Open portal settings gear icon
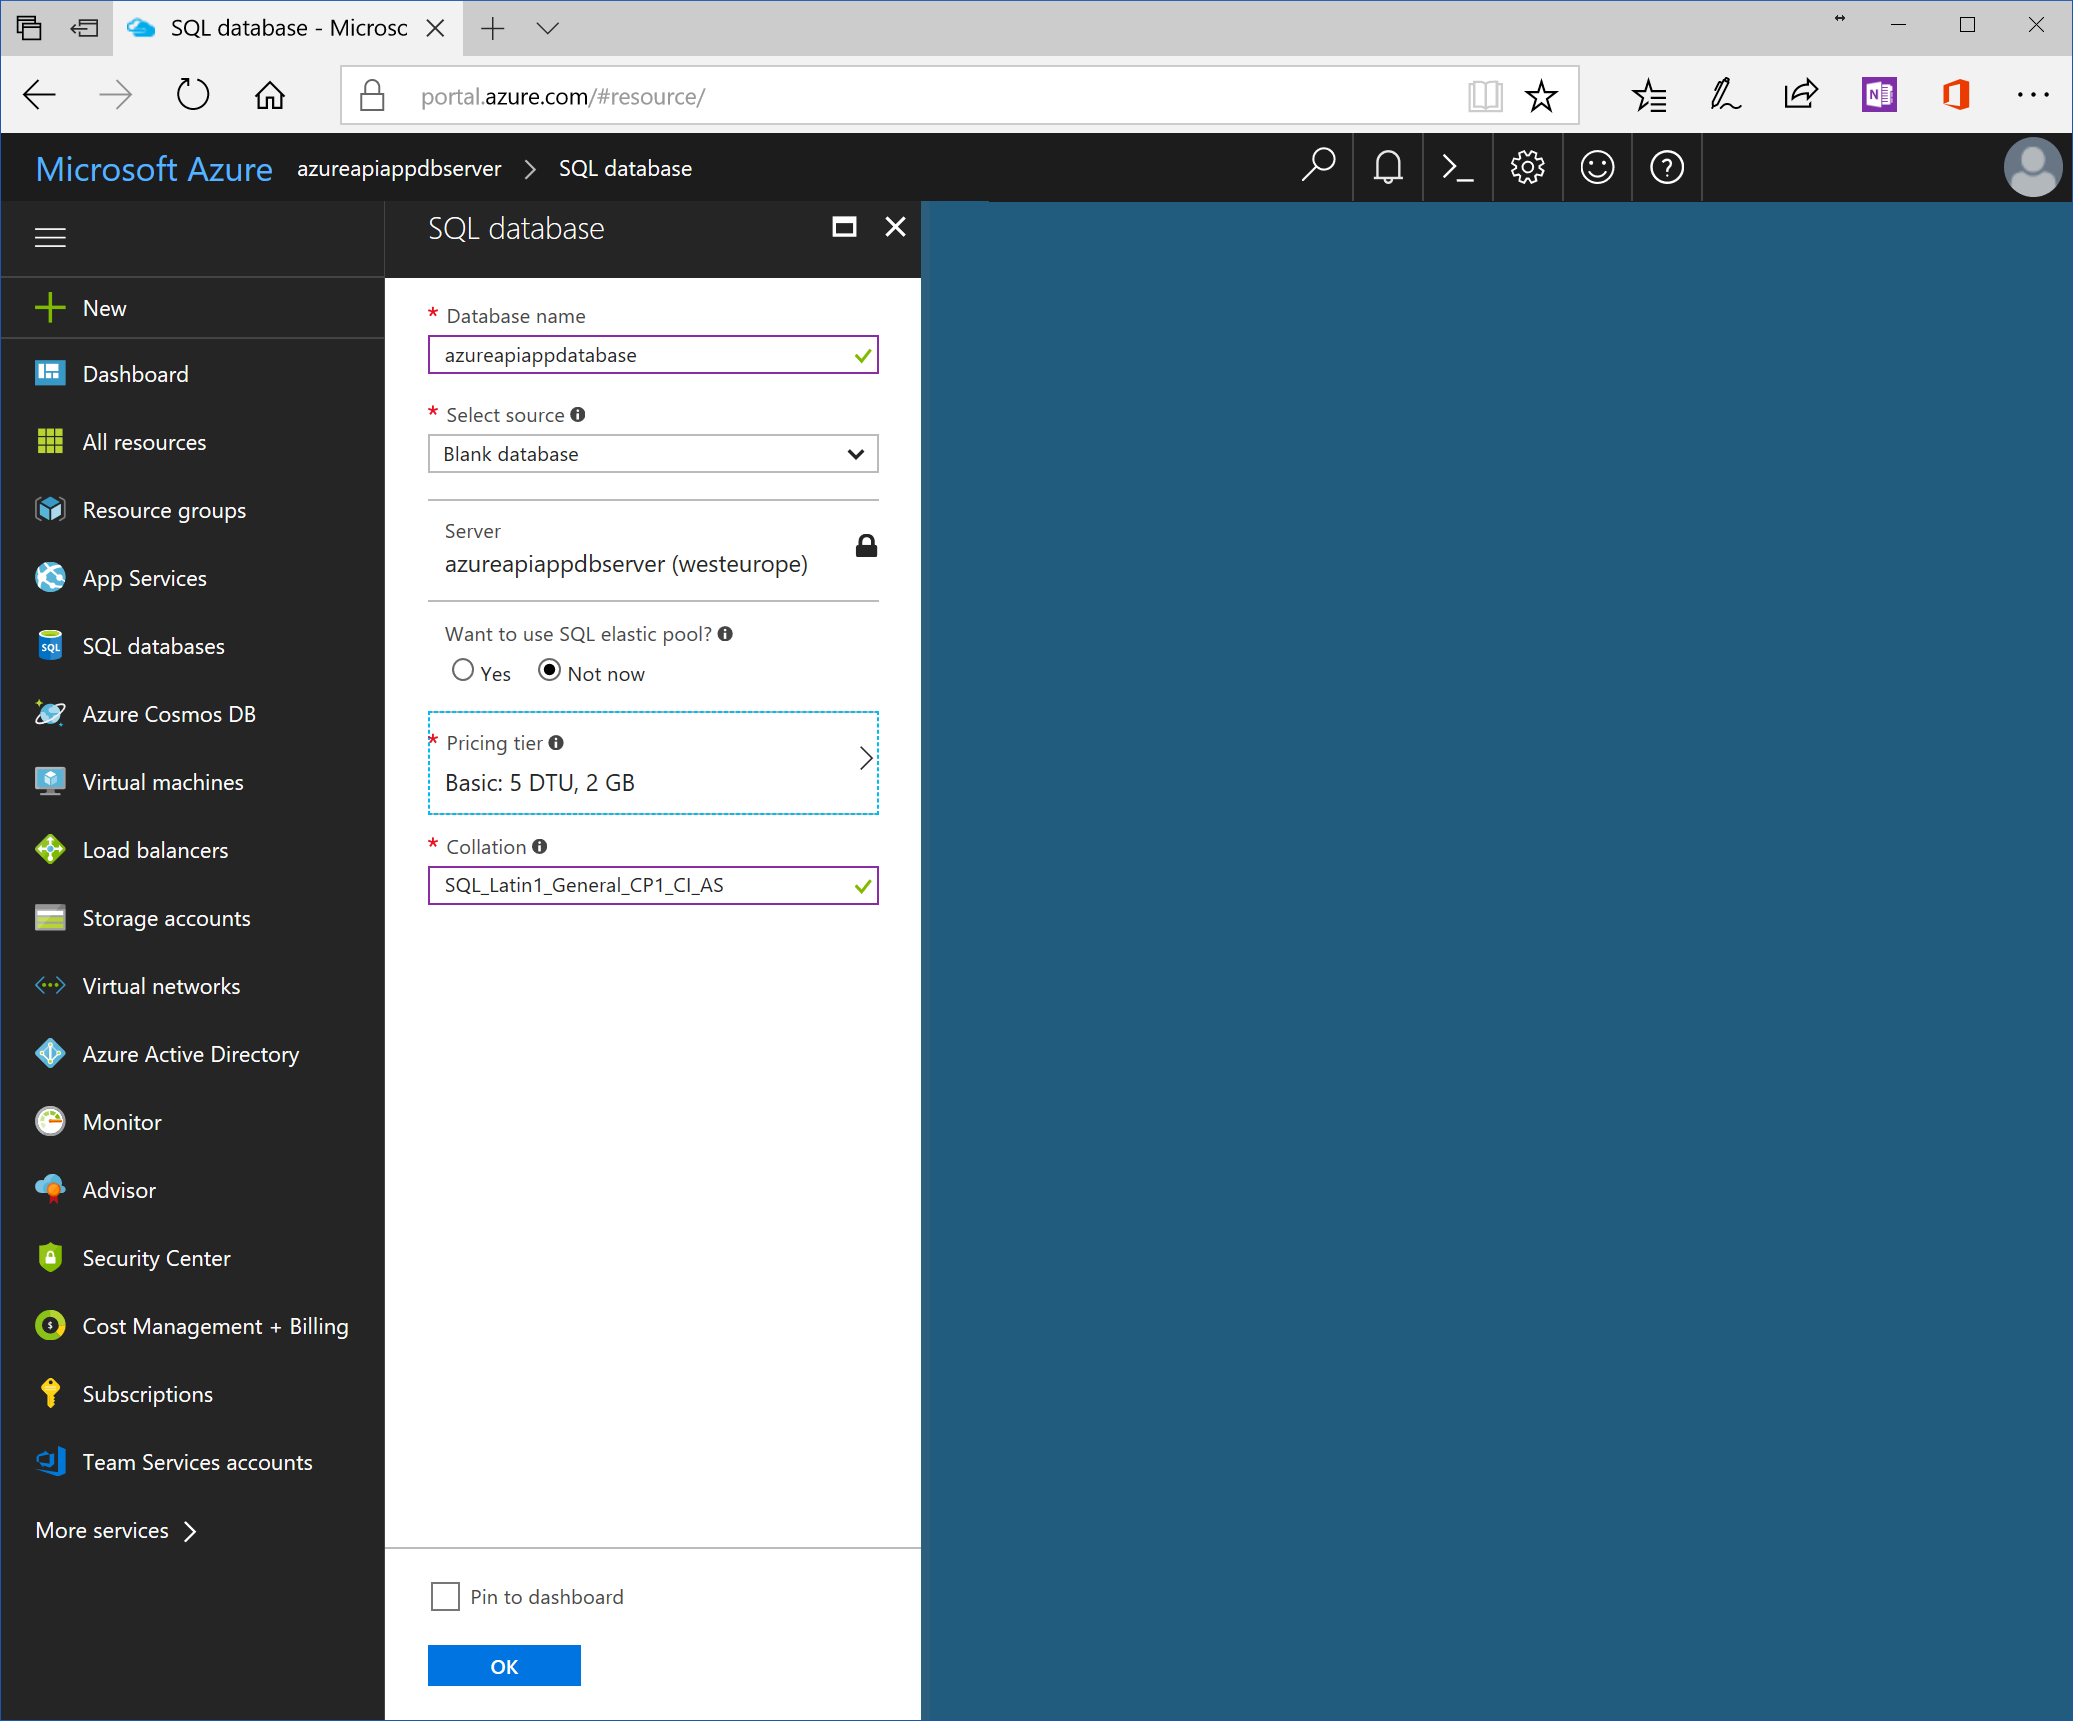The width and height of the screenshot is (2073, 1721). [x=1527, y=168]
